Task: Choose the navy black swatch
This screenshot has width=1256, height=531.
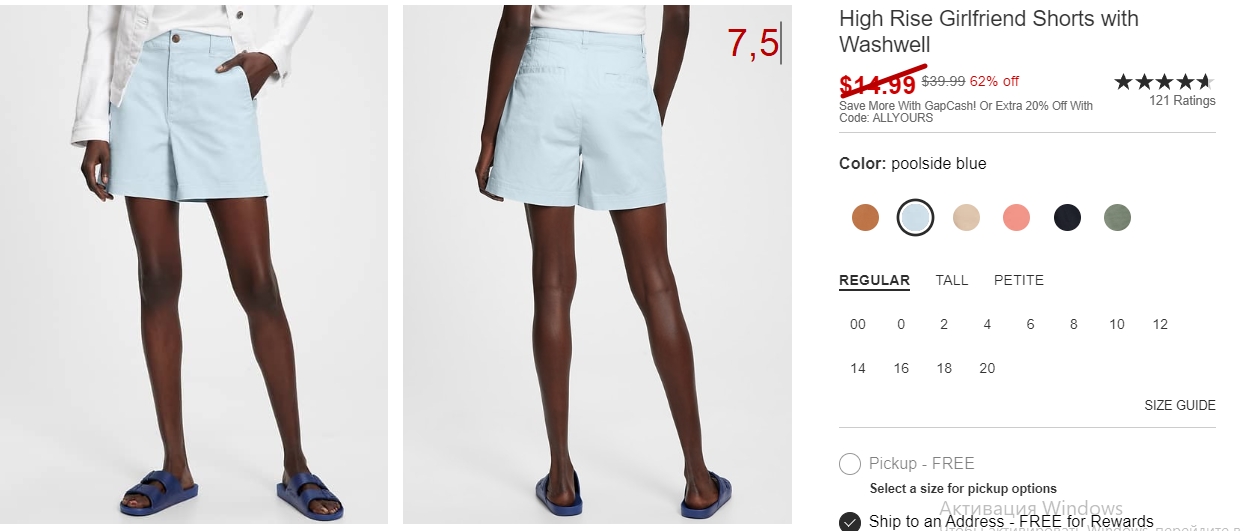Action: pyautogui.click(x=1067, y=217)
